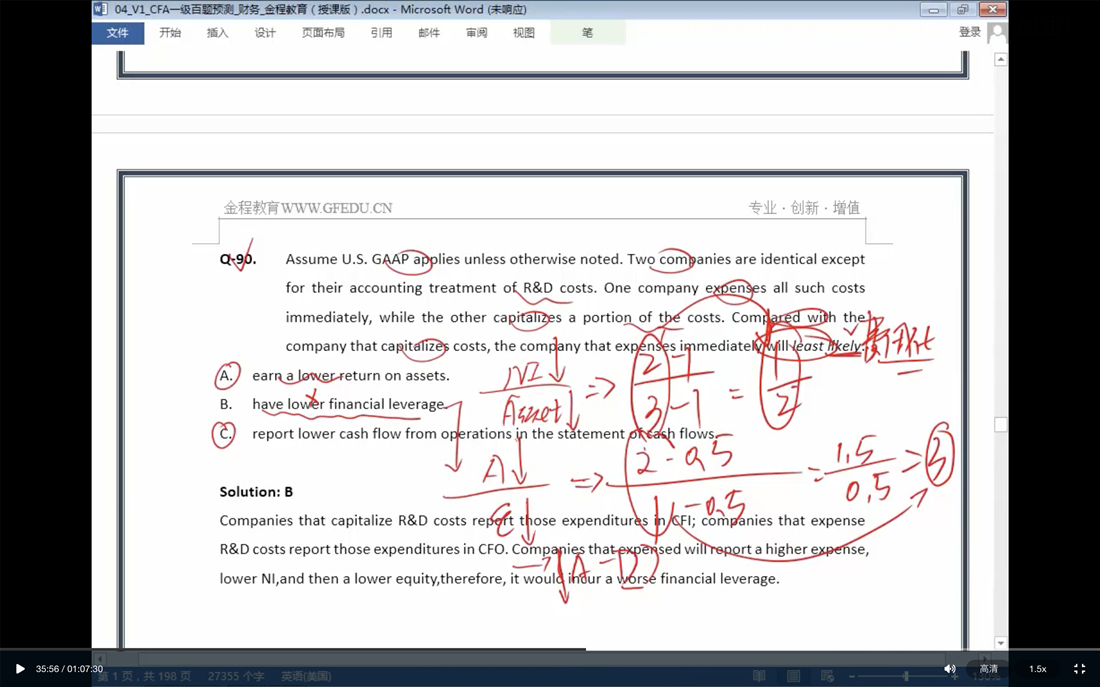Select the 引用 ribbon tab
Viewport: 1100px width, 687px height.
(382, 32)
